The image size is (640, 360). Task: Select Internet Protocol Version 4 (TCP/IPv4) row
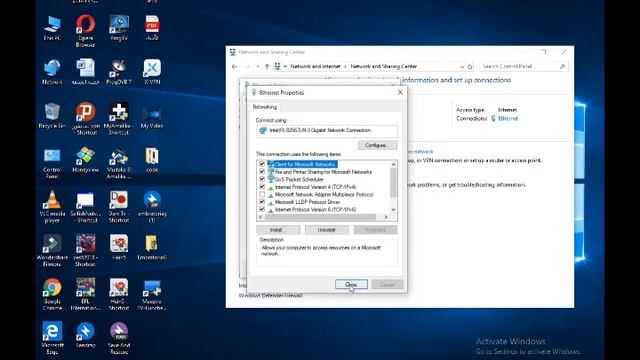[x=316, y=187]
